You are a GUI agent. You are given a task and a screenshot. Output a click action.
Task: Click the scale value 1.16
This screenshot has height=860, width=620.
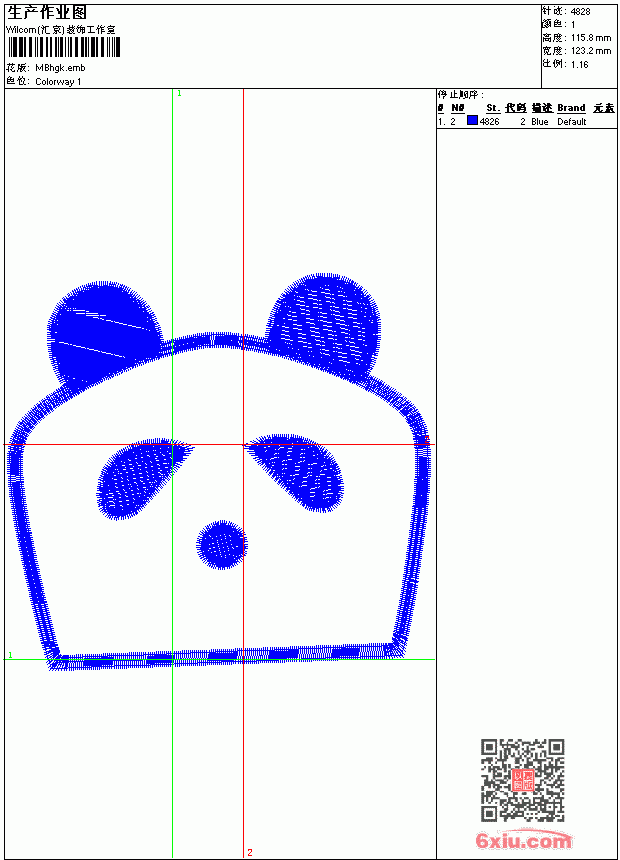coord(579,64)
